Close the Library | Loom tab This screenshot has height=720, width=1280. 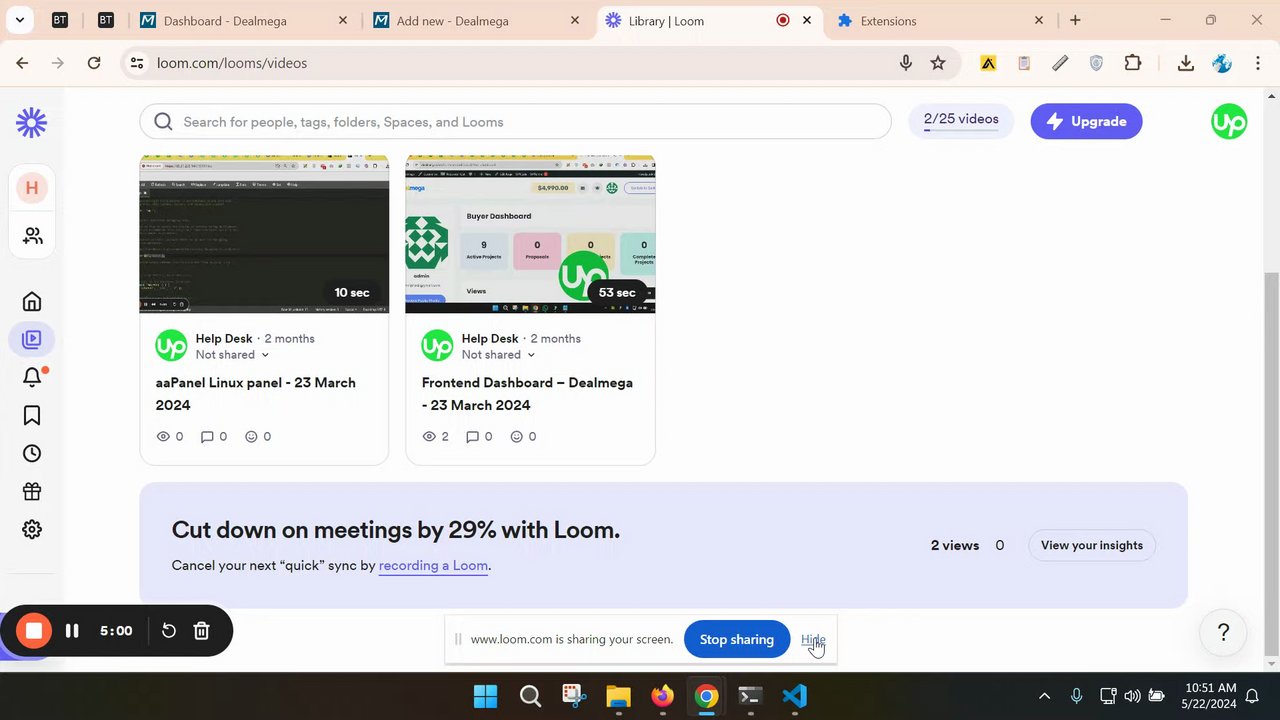[807, 20]
